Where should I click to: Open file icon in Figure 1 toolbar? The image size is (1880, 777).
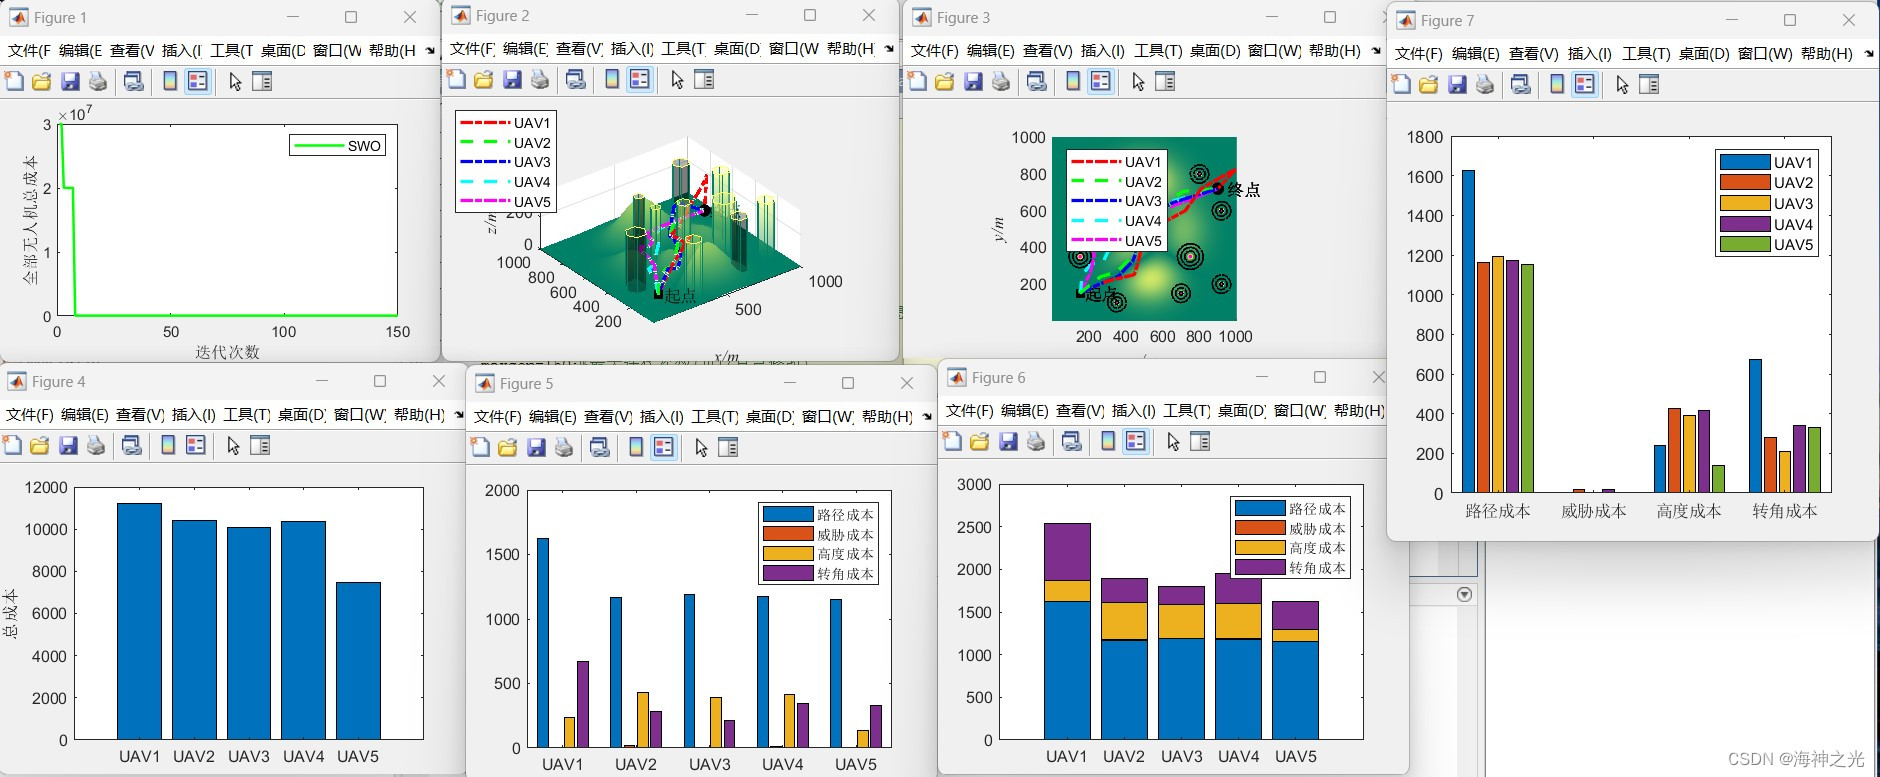(41, 81)
